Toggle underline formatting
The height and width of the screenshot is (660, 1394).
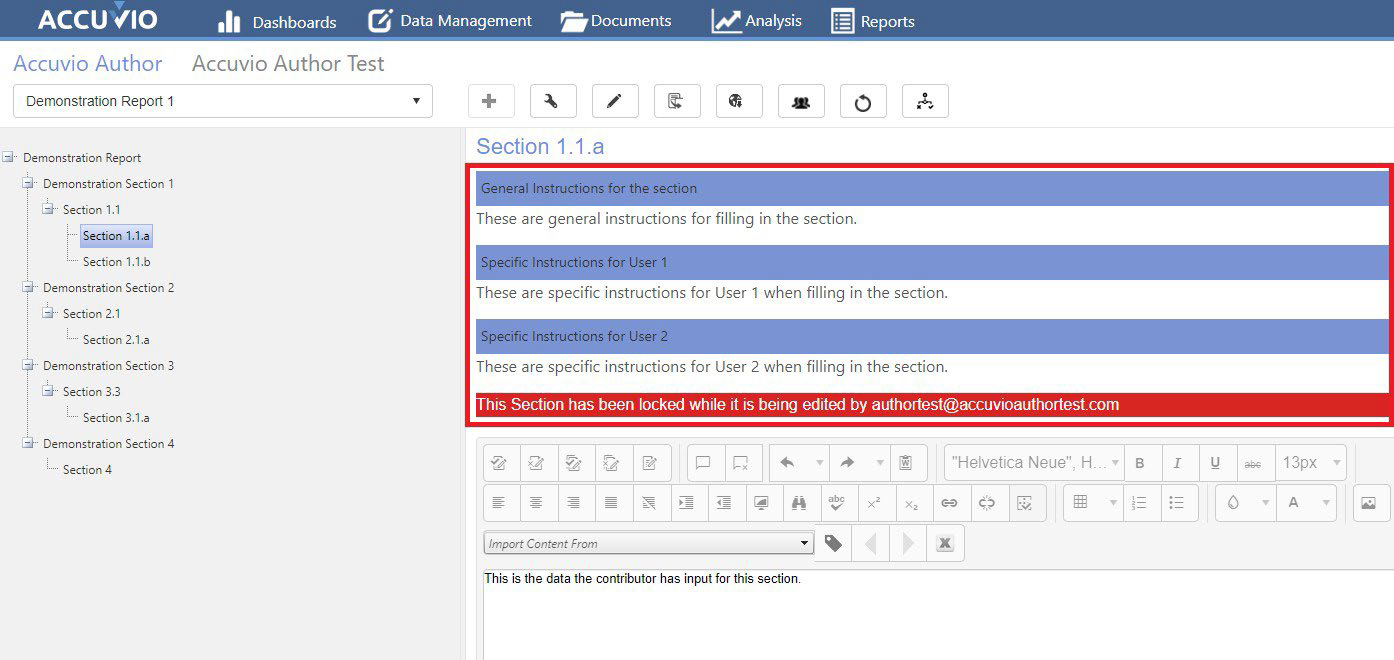click(x=1216, y=463)
